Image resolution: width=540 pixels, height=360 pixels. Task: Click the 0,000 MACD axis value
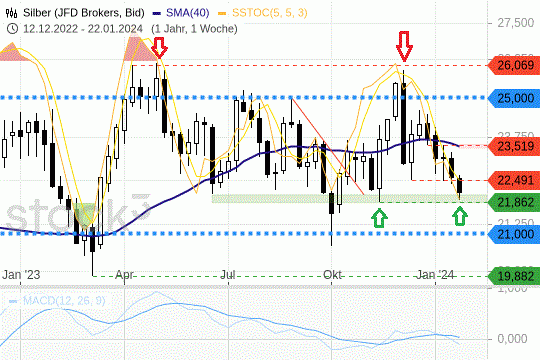tap(512, 339)
